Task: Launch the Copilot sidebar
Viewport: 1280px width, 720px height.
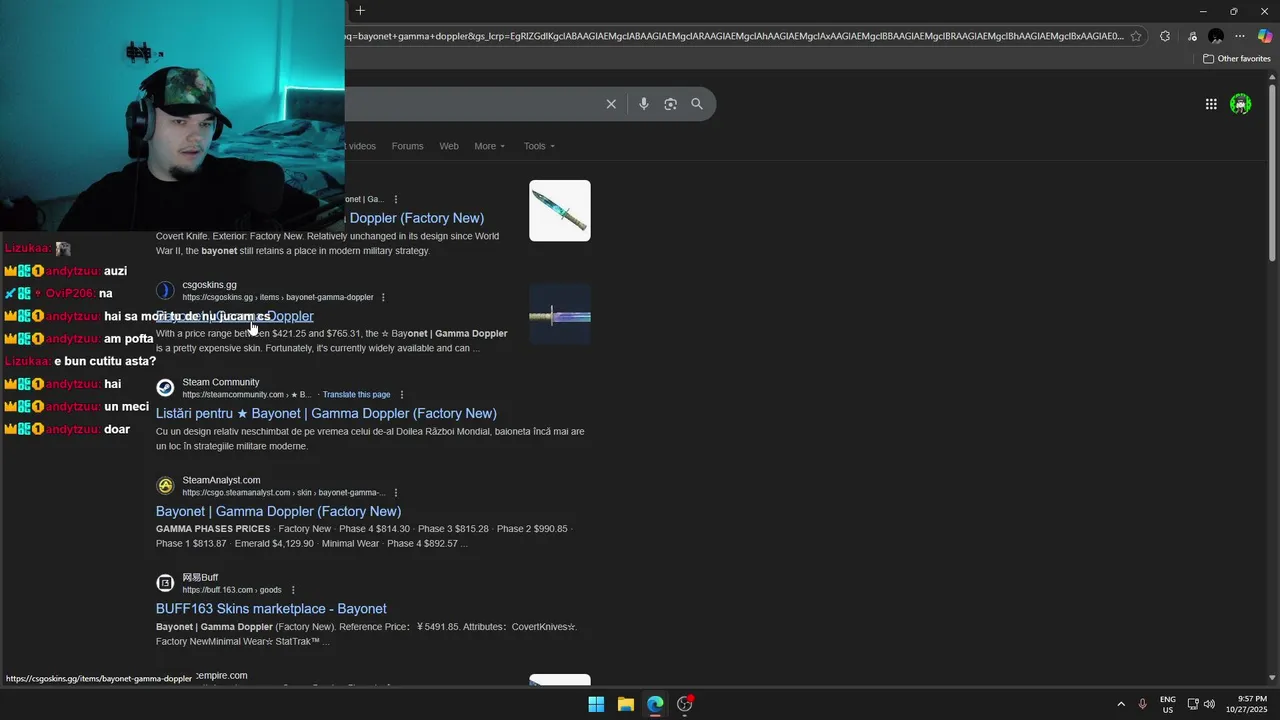Action: coord(1264,36)
